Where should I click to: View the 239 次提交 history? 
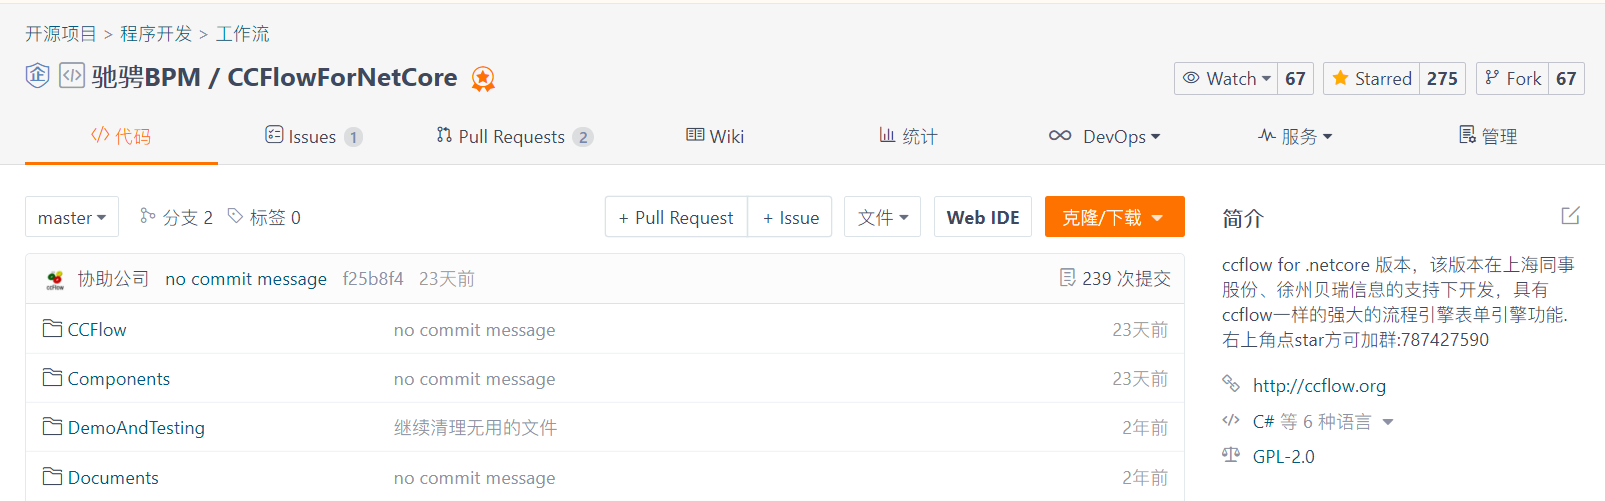[1115, 278]
